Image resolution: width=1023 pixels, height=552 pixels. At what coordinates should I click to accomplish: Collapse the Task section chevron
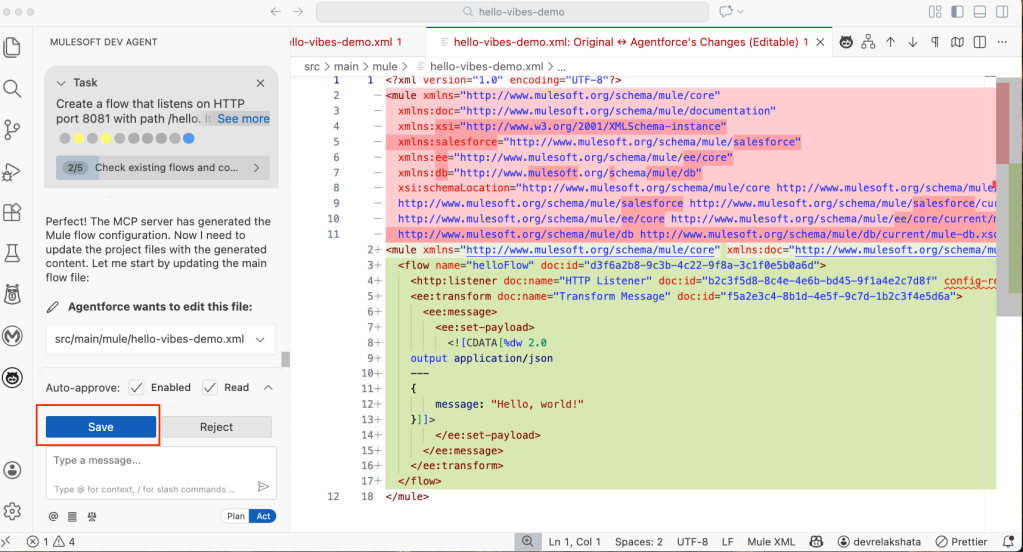tap(62, 83)
